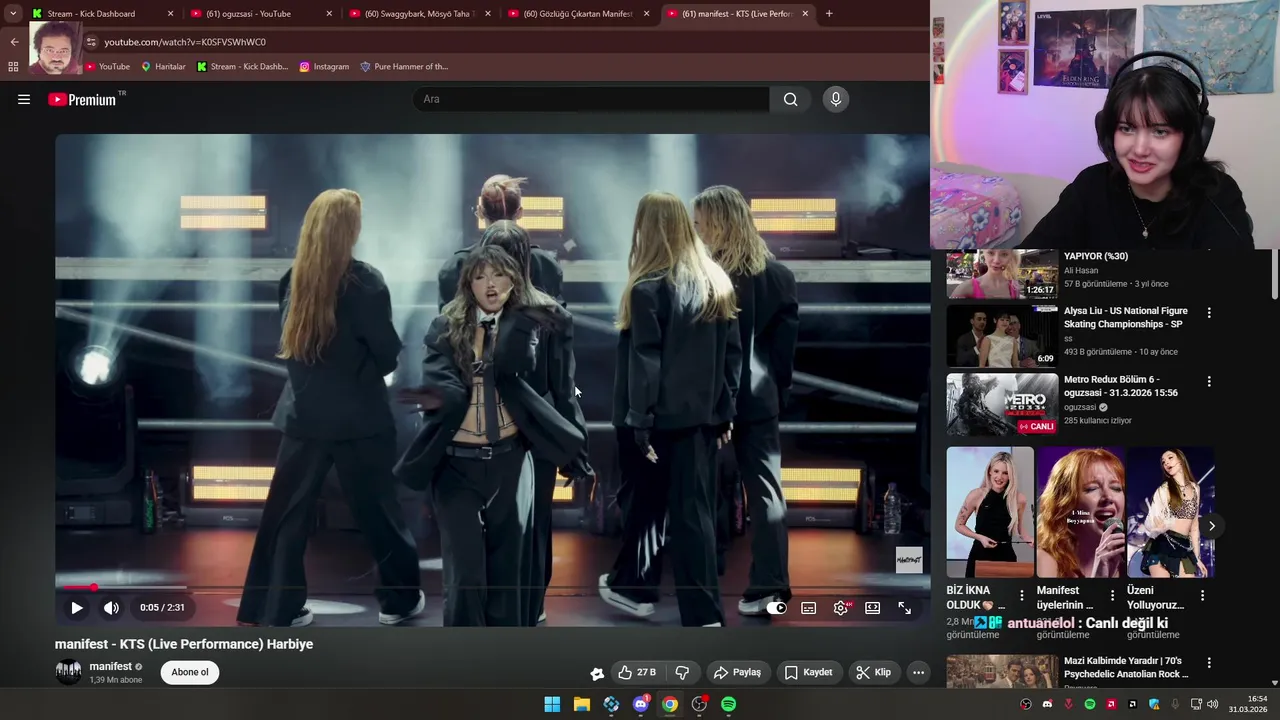1280x720 pixels.
Task: Open Pure Hammer of th... bookmark
Action: pos(404,67)
